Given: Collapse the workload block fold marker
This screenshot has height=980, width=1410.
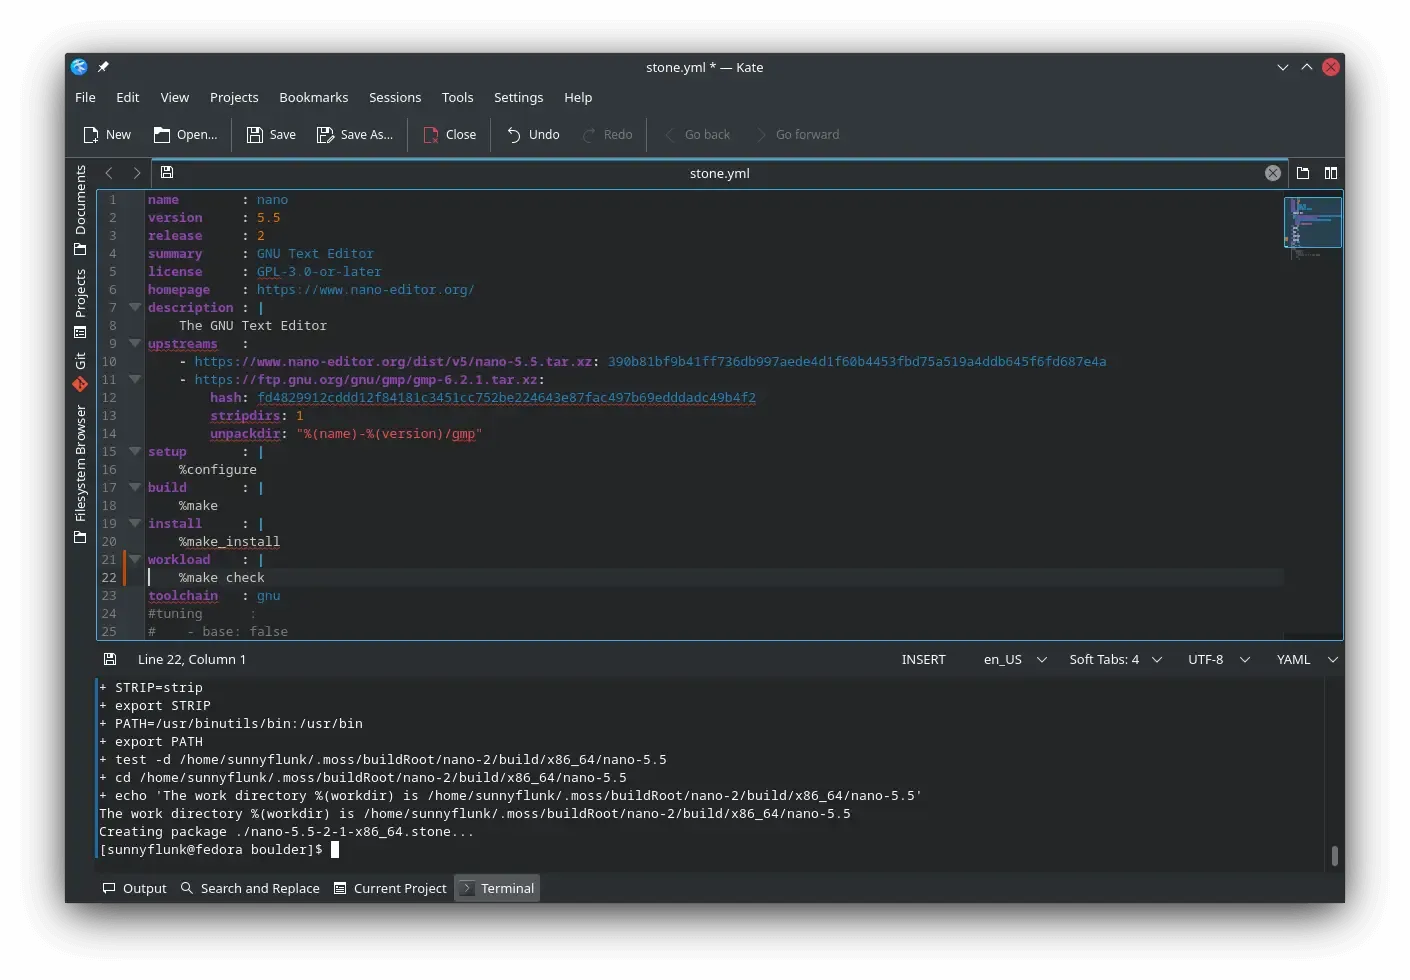Looking at the screenshot, I should tap(135, 559).
